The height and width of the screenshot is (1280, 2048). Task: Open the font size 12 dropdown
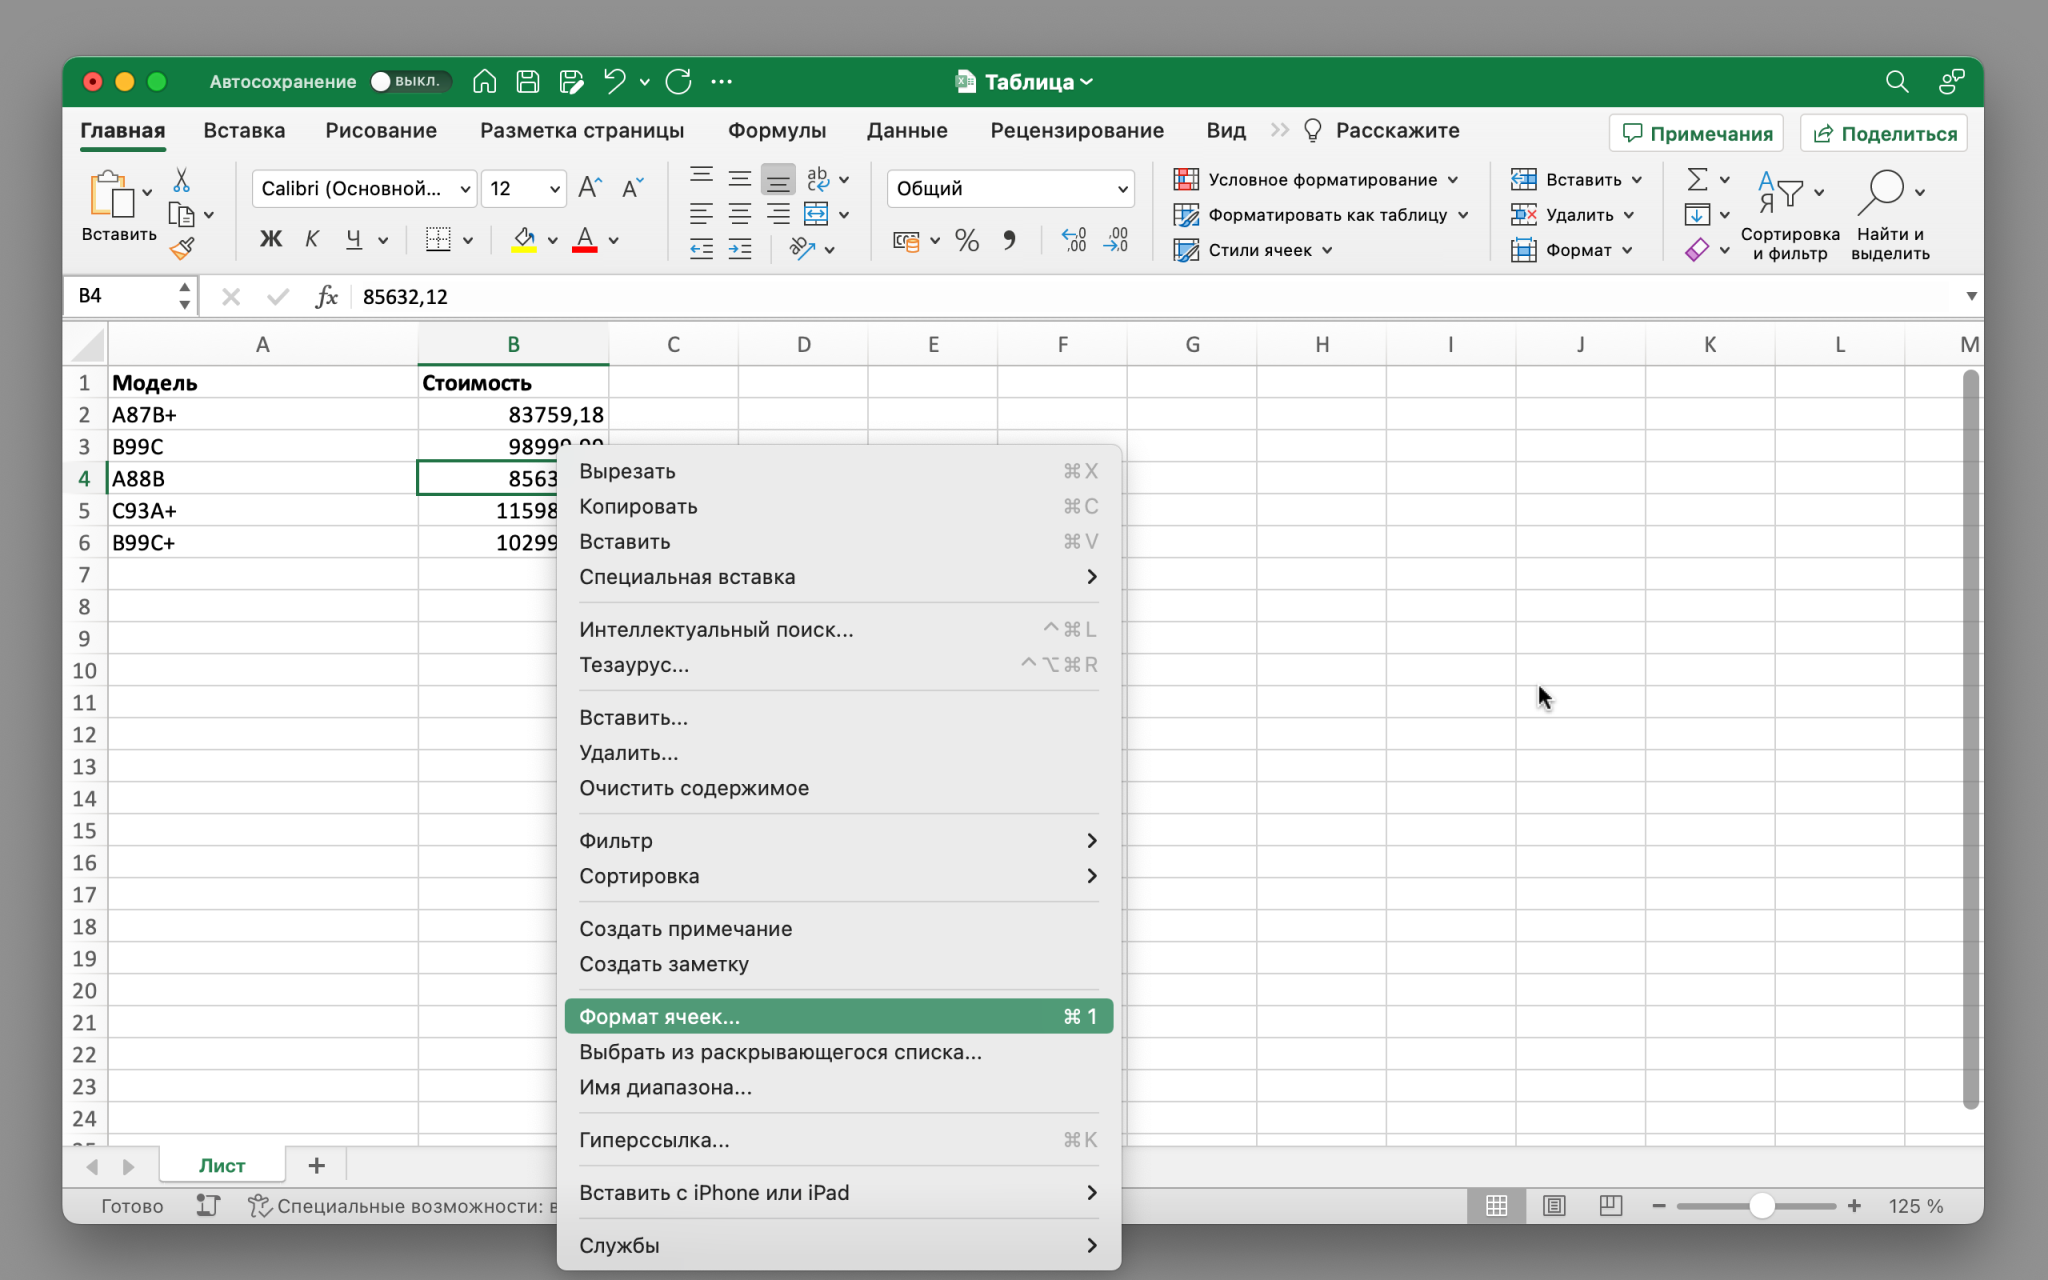click(554, 189)
